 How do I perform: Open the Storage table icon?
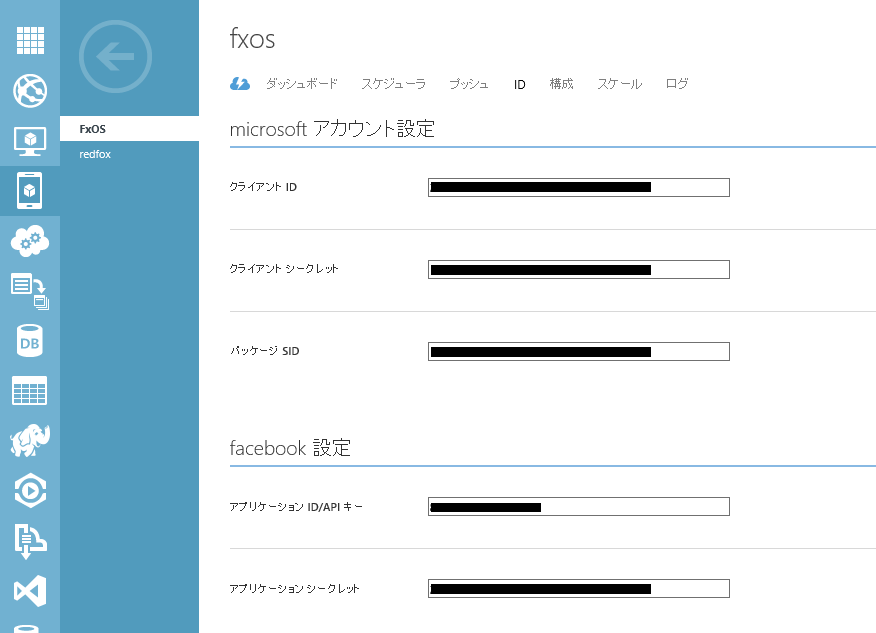(30, 391)
